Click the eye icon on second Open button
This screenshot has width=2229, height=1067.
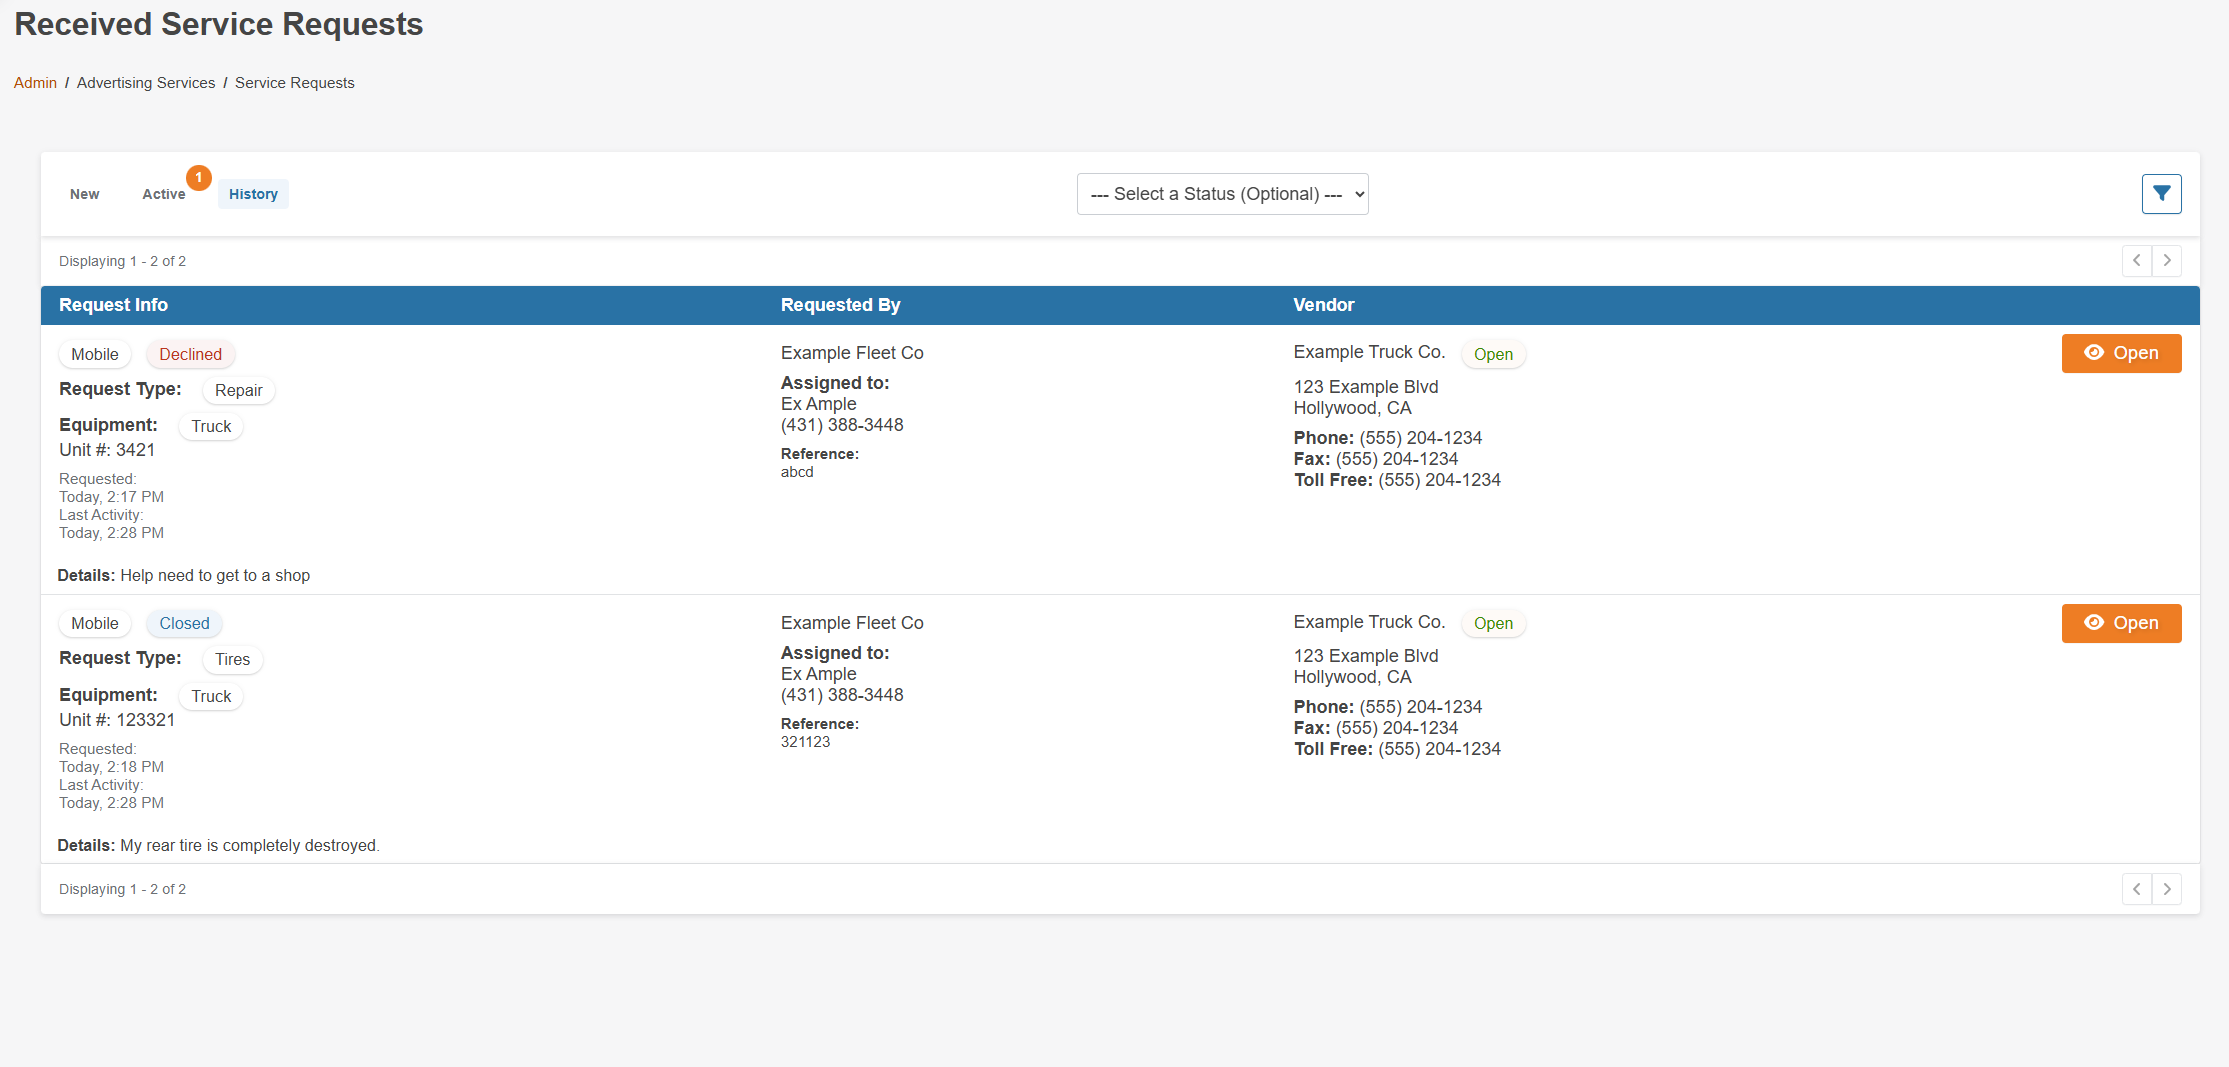tap(2095, 623)
